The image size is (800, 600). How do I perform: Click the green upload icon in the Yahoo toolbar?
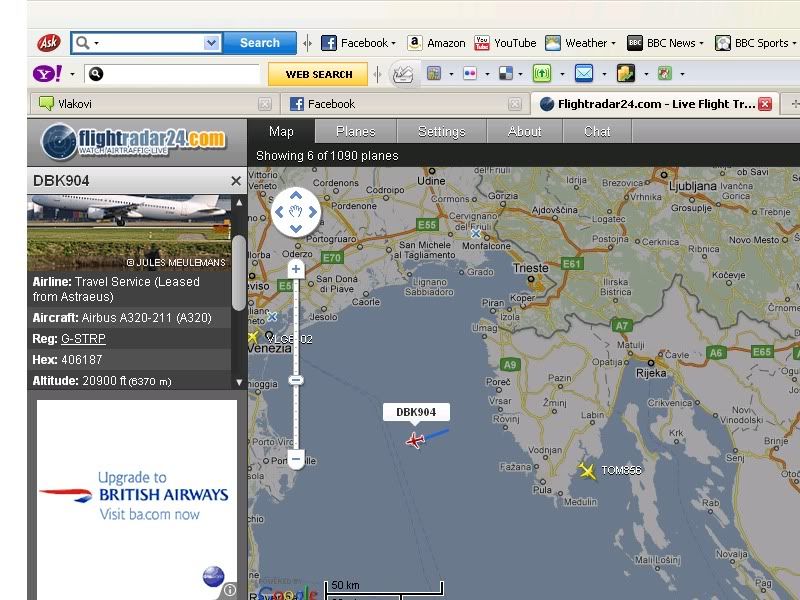pos(542,73)
